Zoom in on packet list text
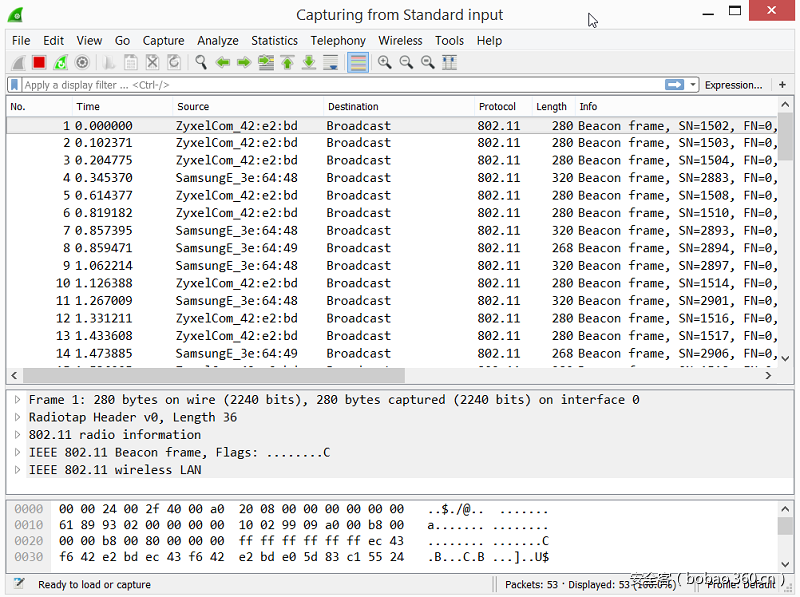The height and width of the screenshot is (597, 800). coord(385,63)
